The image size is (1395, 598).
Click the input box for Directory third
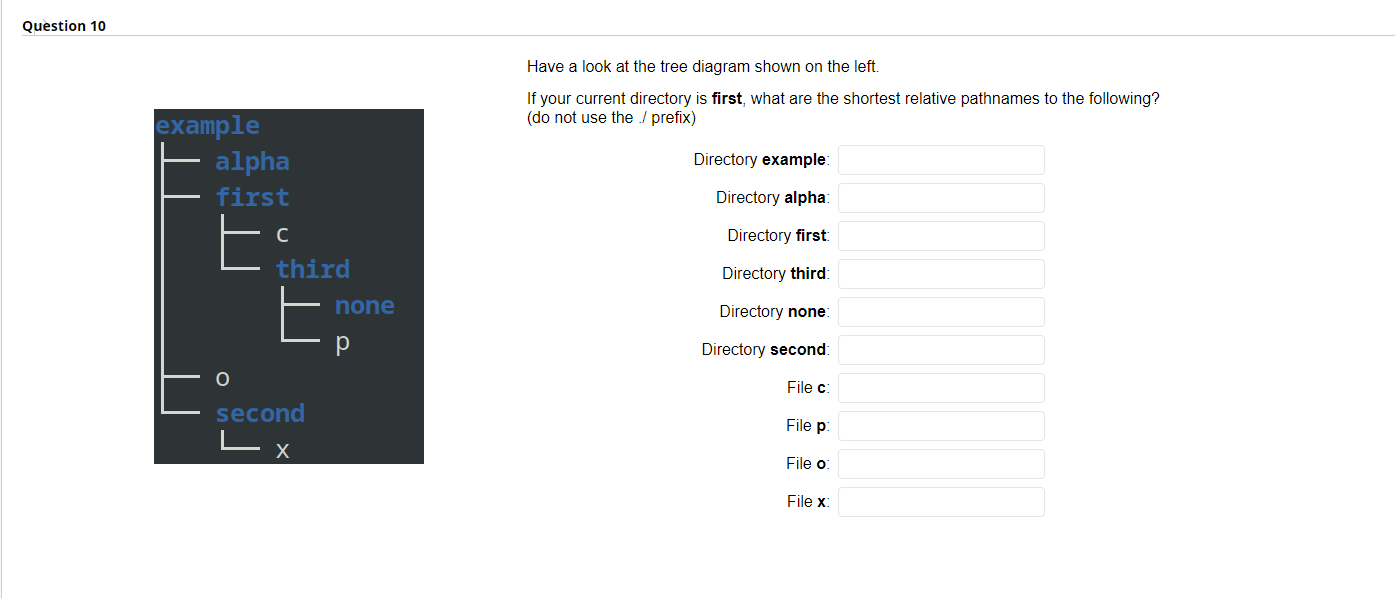tap(940, 274)
